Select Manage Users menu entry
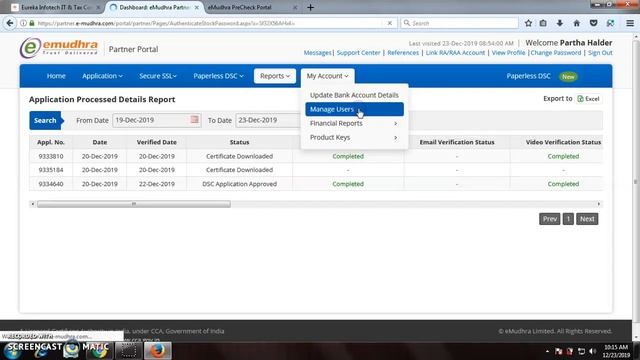 (x=354, y=109)
